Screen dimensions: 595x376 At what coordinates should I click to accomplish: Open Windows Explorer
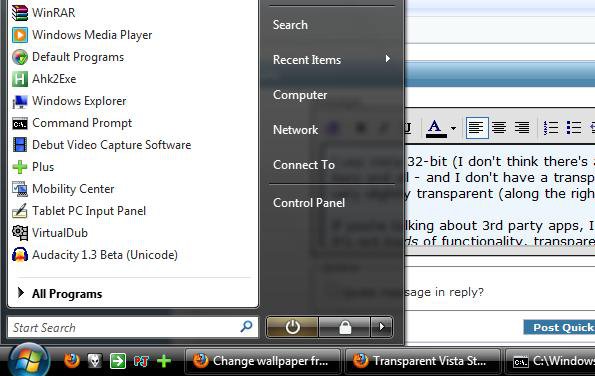tap(69, 101)
